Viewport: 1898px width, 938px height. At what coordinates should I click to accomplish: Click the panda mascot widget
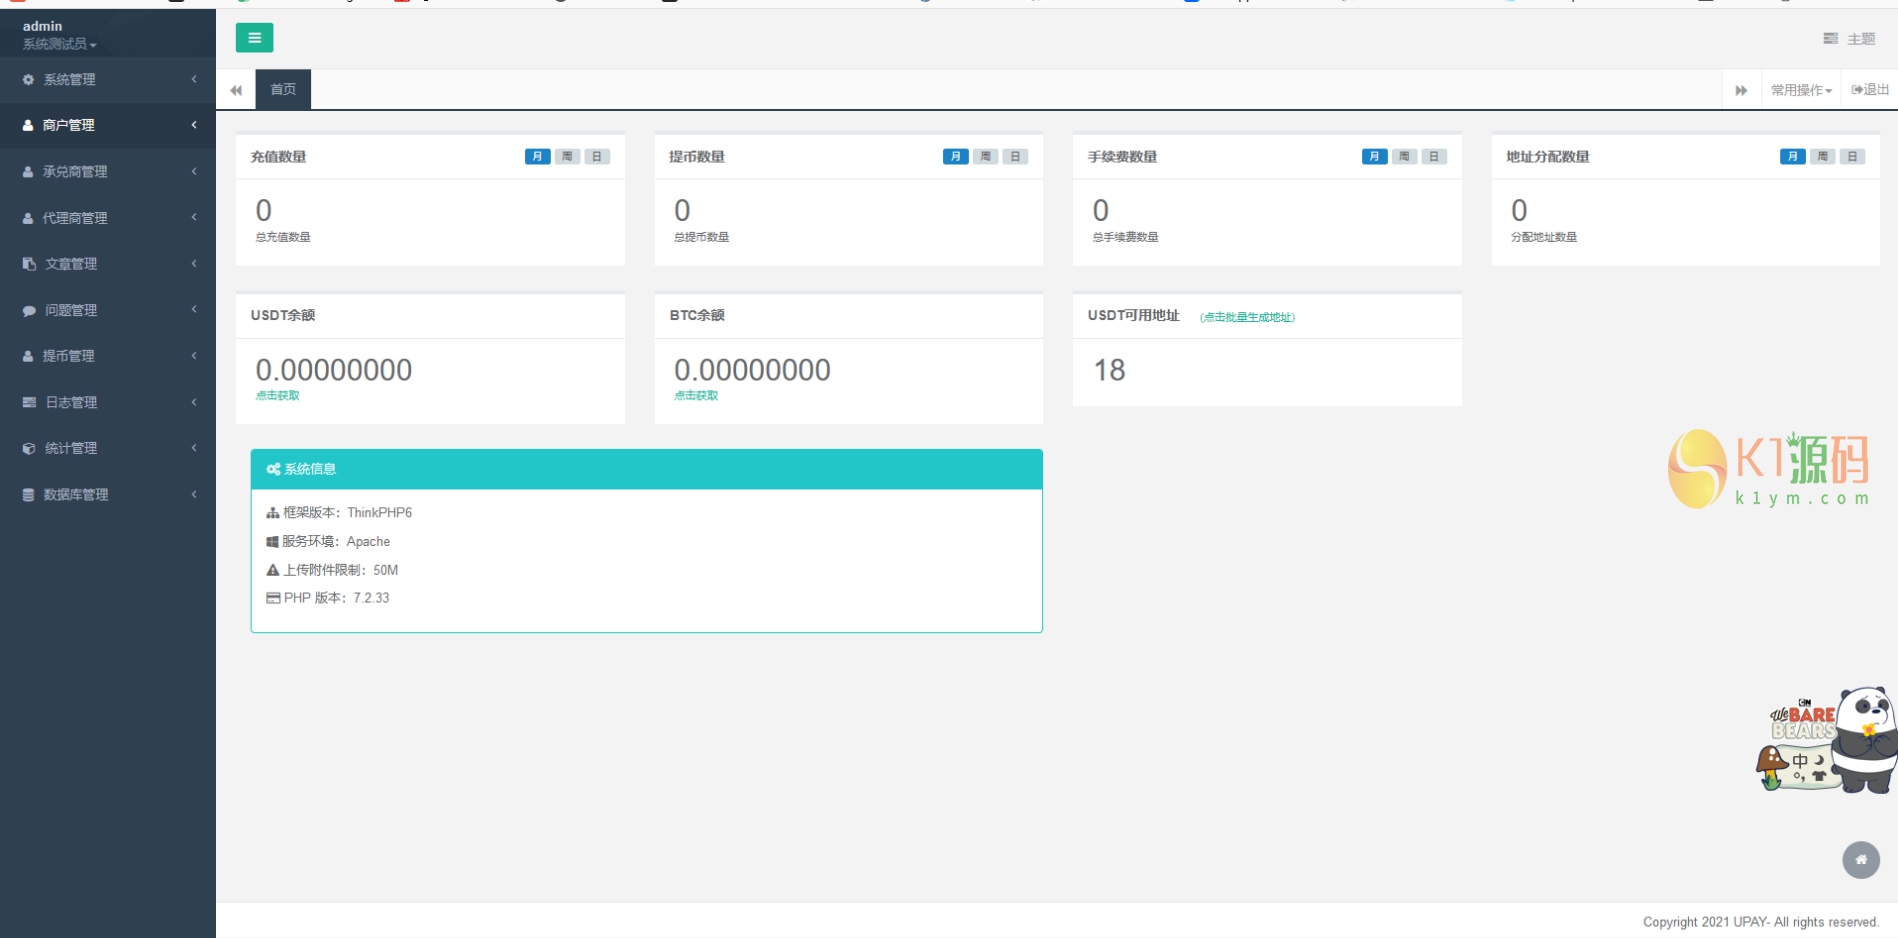click(1827, 740)
